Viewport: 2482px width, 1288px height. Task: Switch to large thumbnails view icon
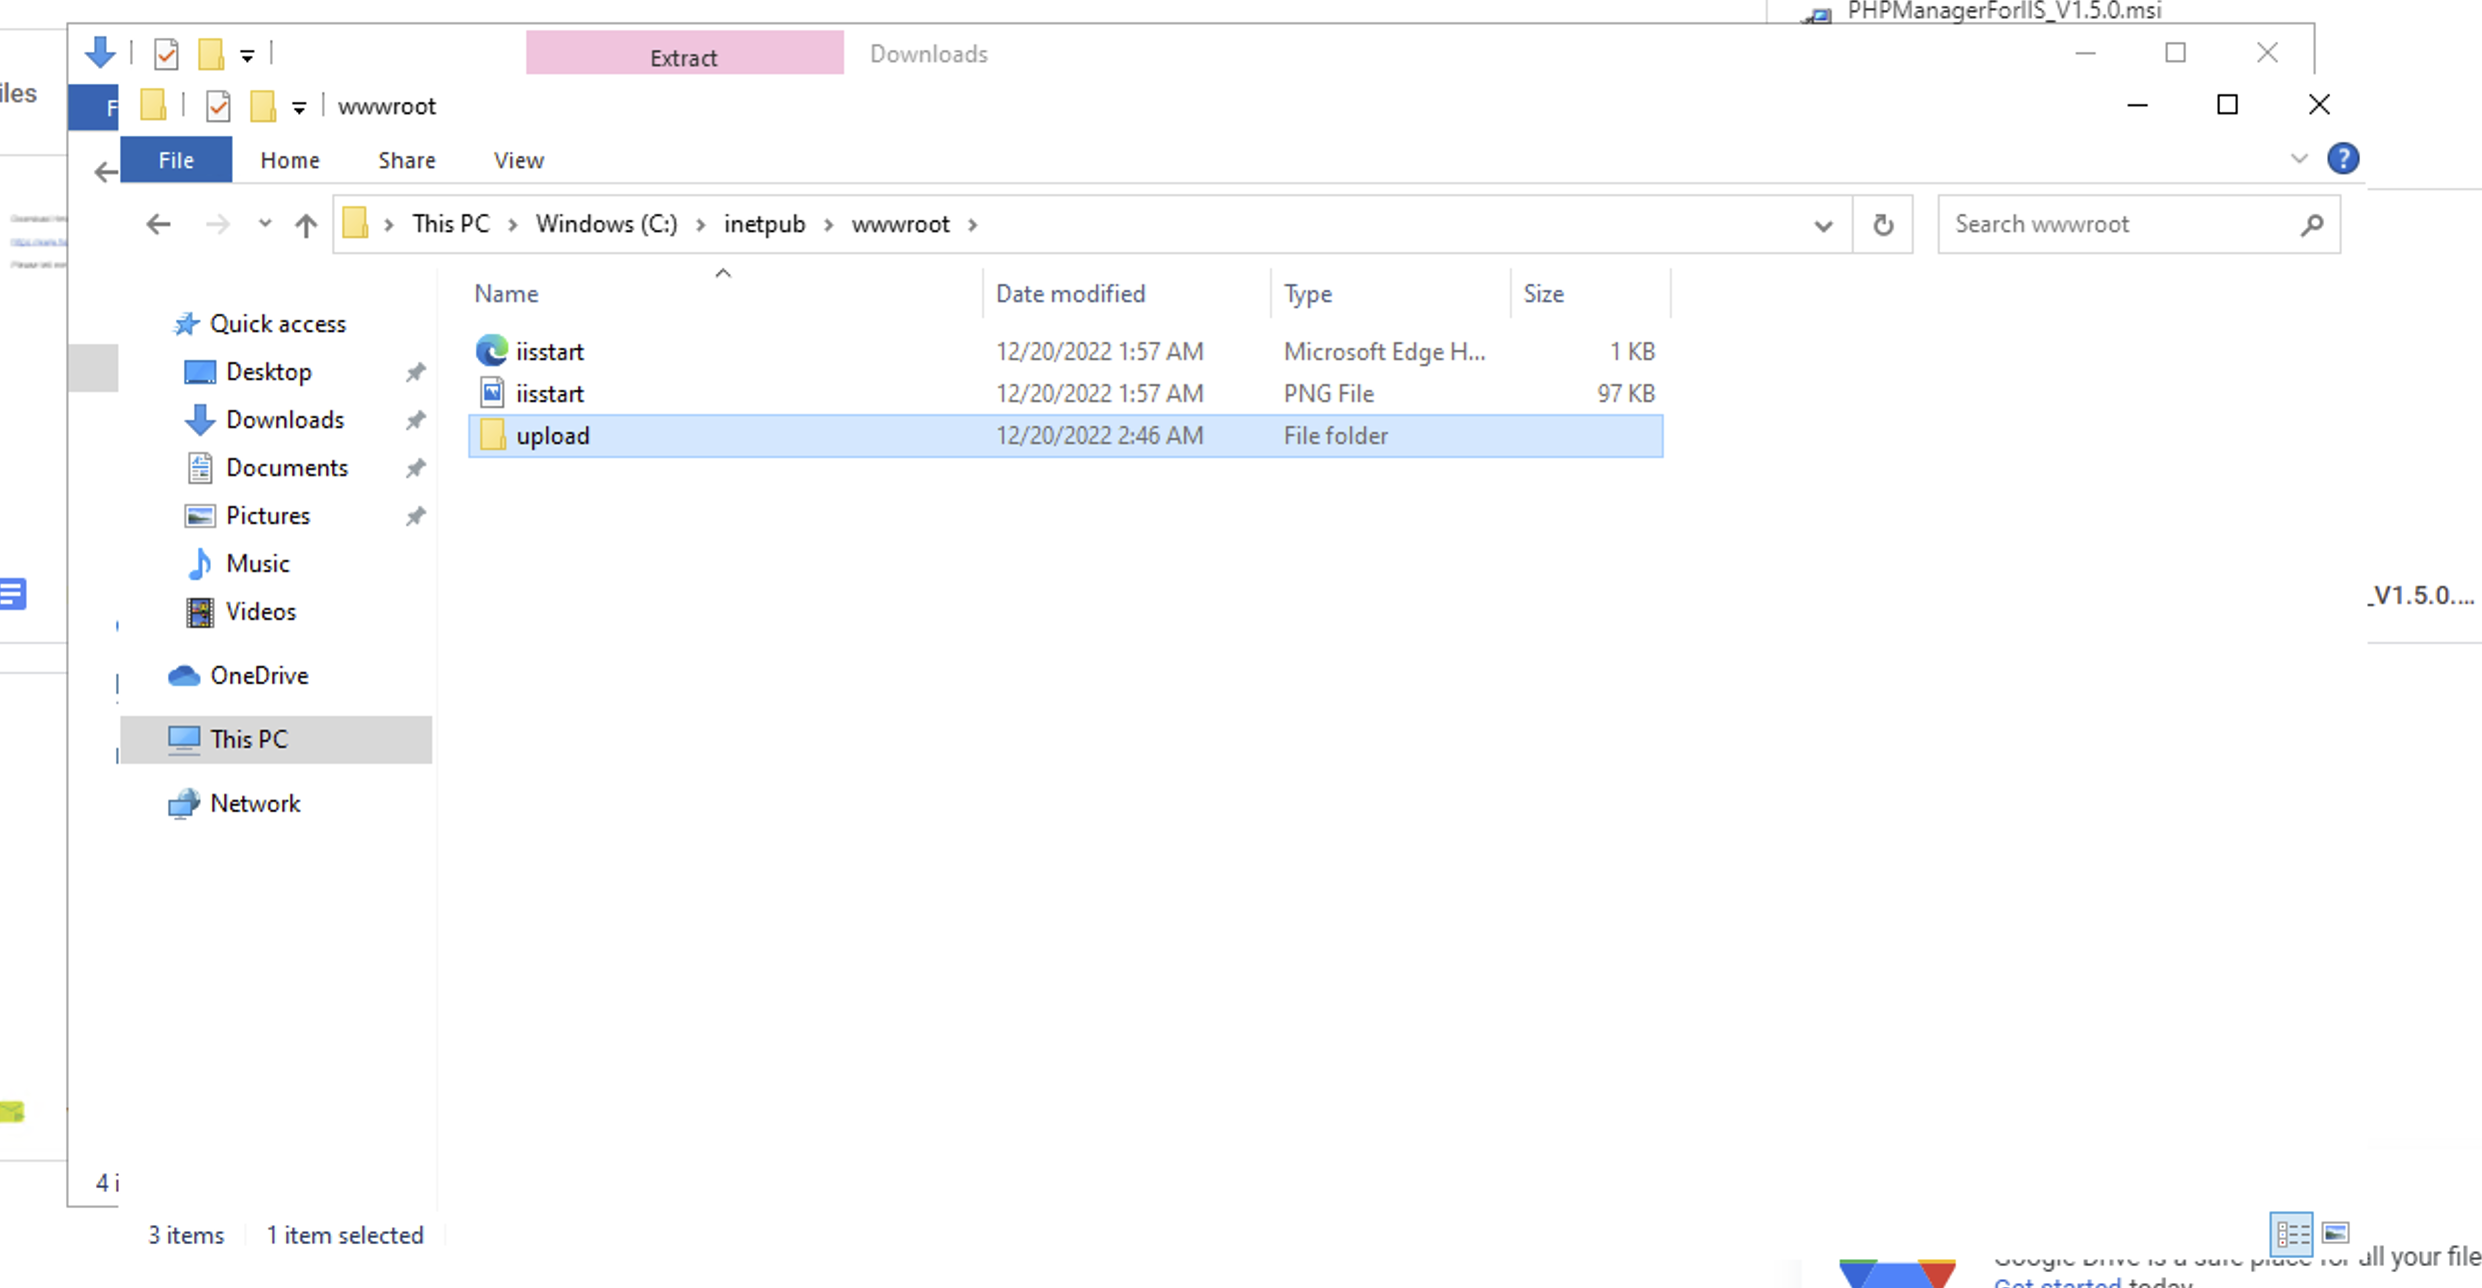click(x=2336, y=1232)
